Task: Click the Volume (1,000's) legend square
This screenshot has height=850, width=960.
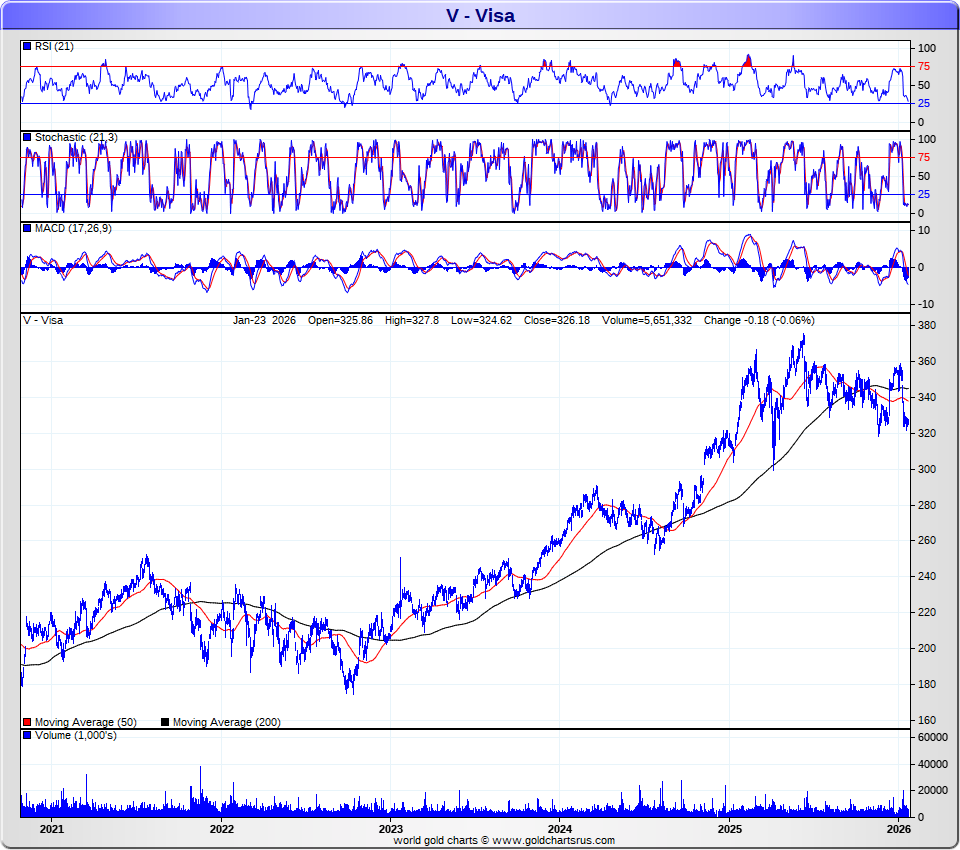Action: [27, 735]
